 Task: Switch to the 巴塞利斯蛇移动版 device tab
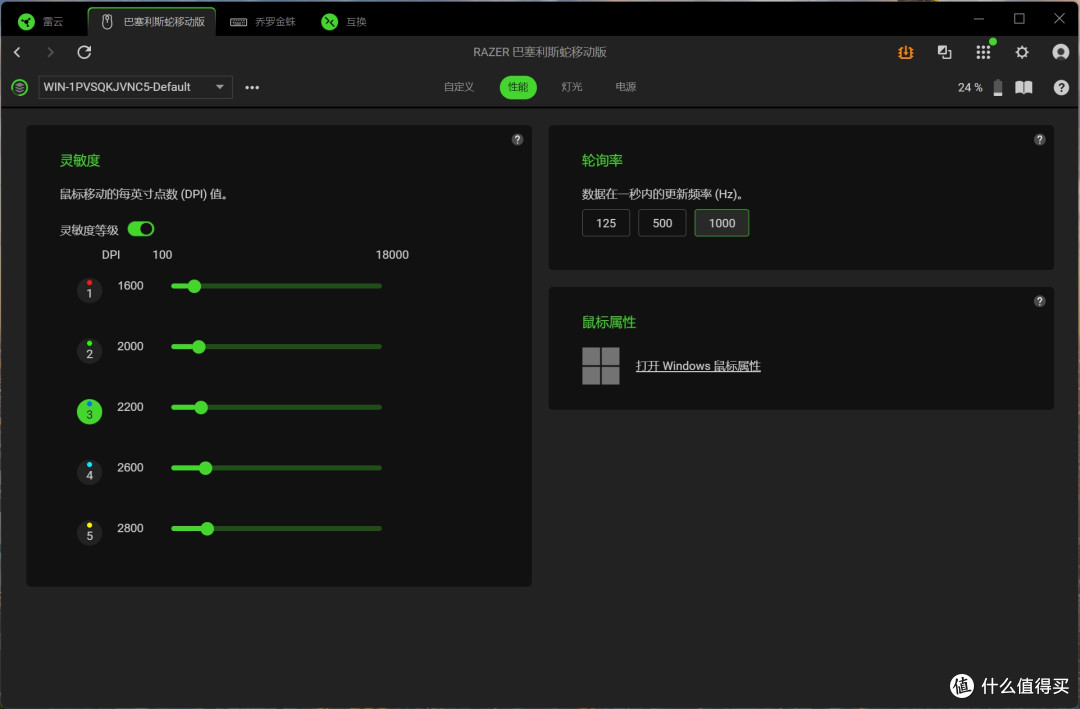[x=152, y=21]
